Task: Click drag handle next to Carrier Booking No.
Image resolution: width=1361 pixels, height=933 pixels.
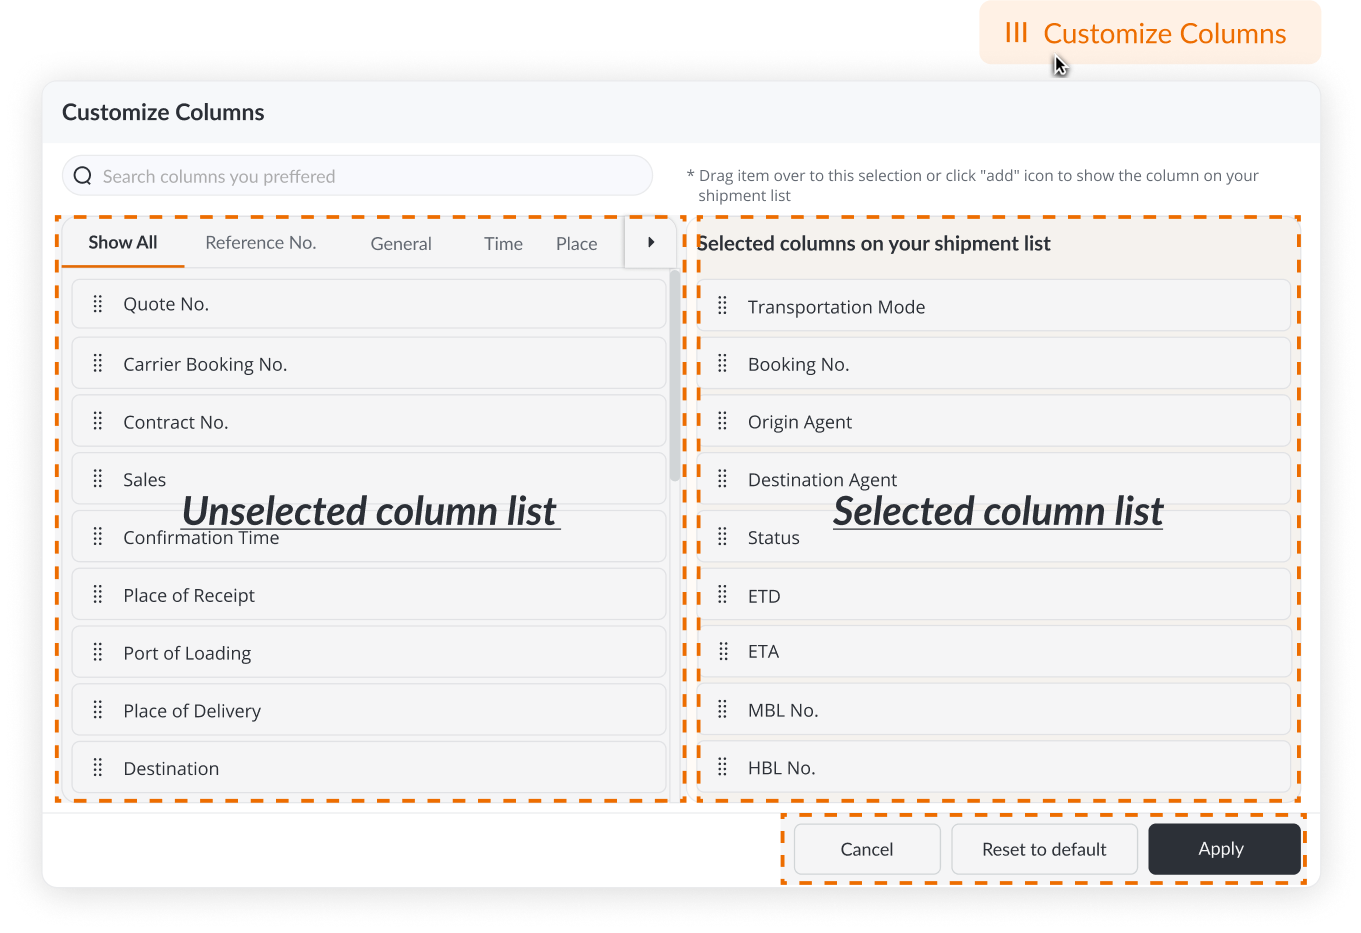Action: pyautogui.click(x=98, y=364)
